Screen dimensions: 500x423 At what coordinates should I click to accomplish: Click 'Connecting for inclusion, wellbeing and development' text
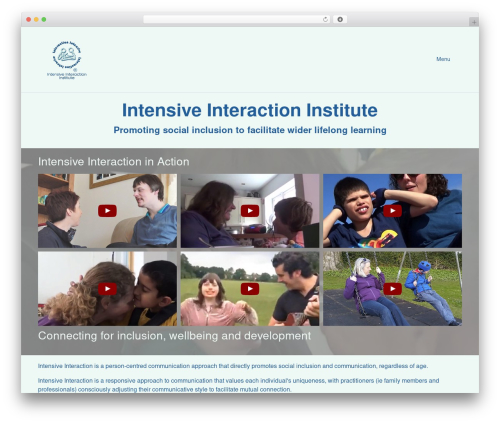pos(174,336)
